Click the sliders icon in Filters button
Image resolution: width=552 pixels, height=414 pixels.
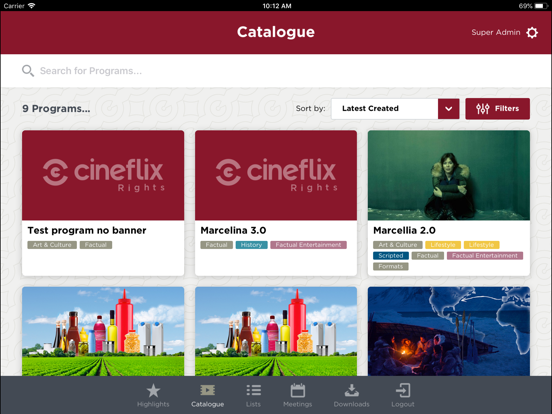pyautogui.click(x=483, y=109)
